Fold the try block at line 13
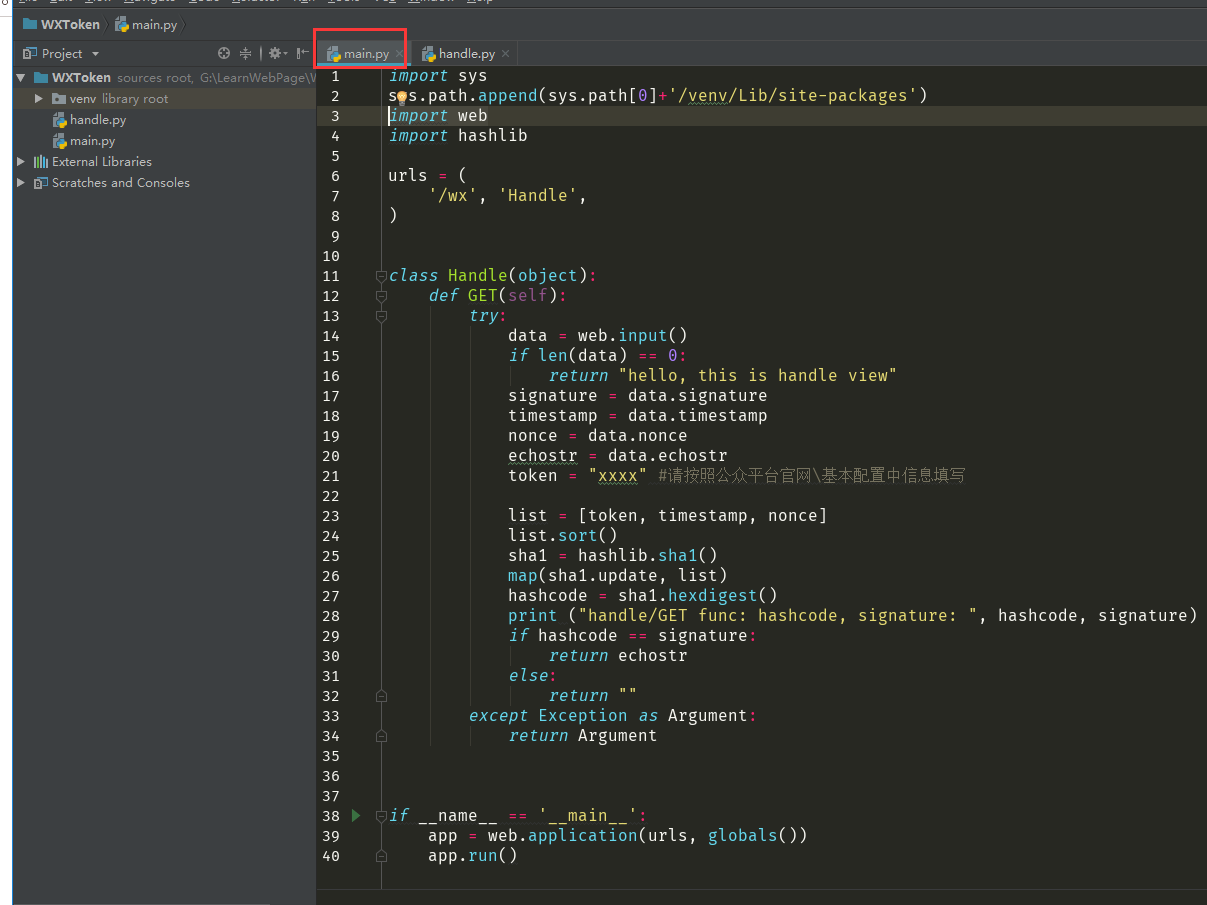 point(381,316)
